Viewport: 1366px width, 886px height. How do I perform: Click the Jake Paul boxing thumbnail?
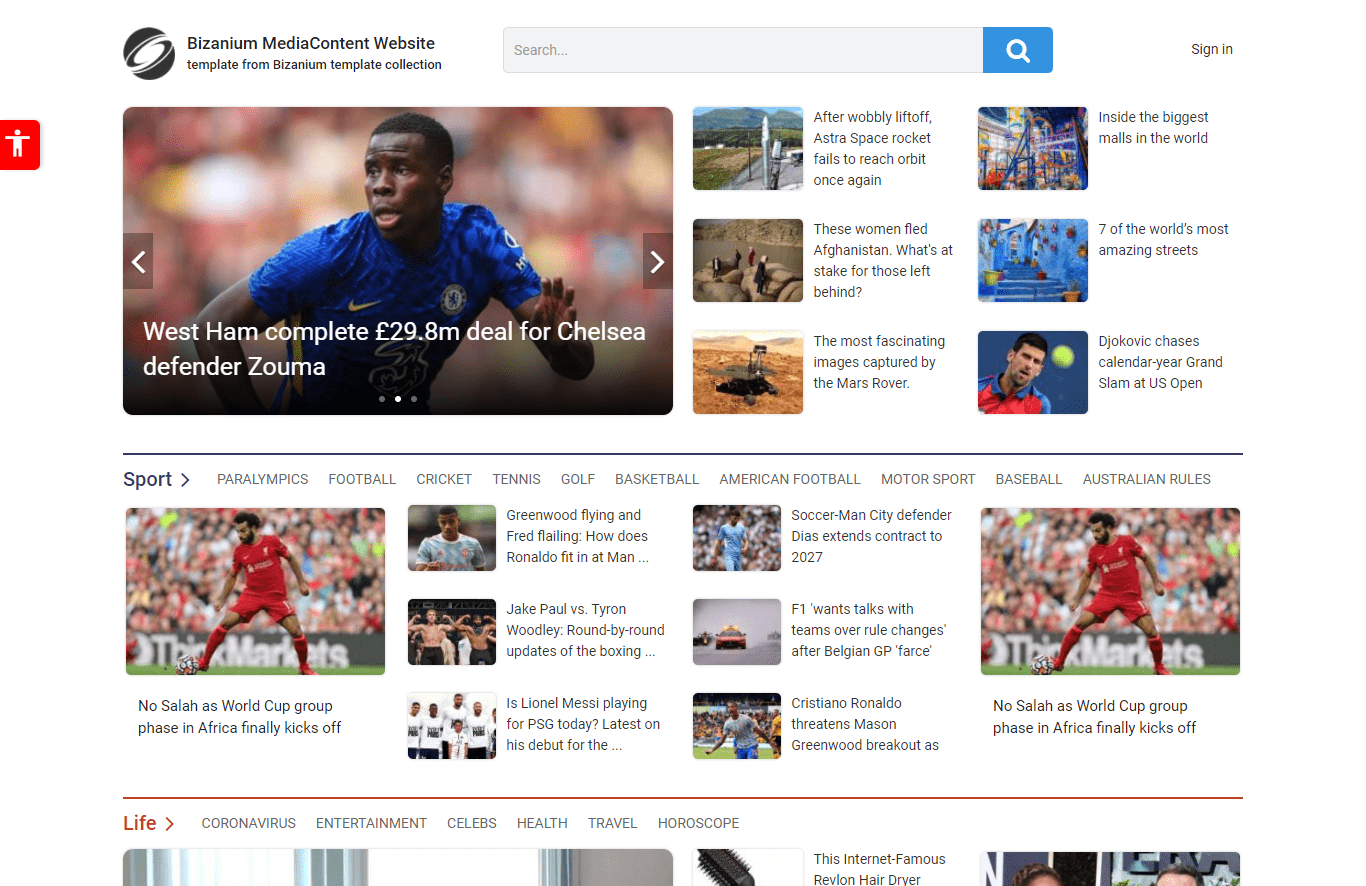[452, 632]
